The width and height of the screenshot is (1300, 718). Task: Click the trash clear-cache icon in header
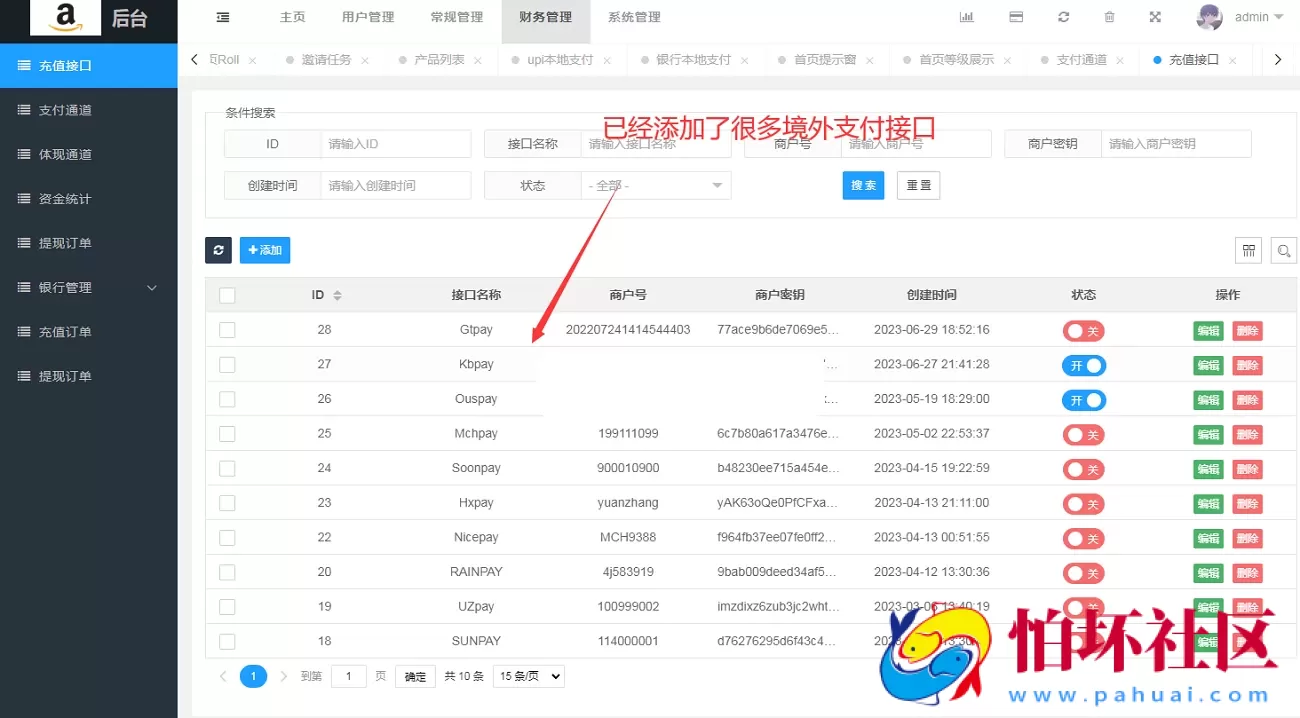point(1110,16)
